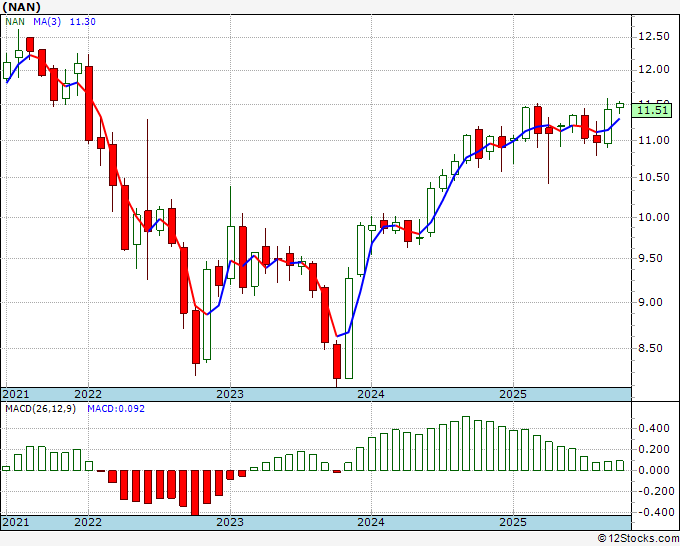The width and height of the screenshot is (680, 546).
Task: Click the 11.00 price axis label
Action: [x=654, y=141]
